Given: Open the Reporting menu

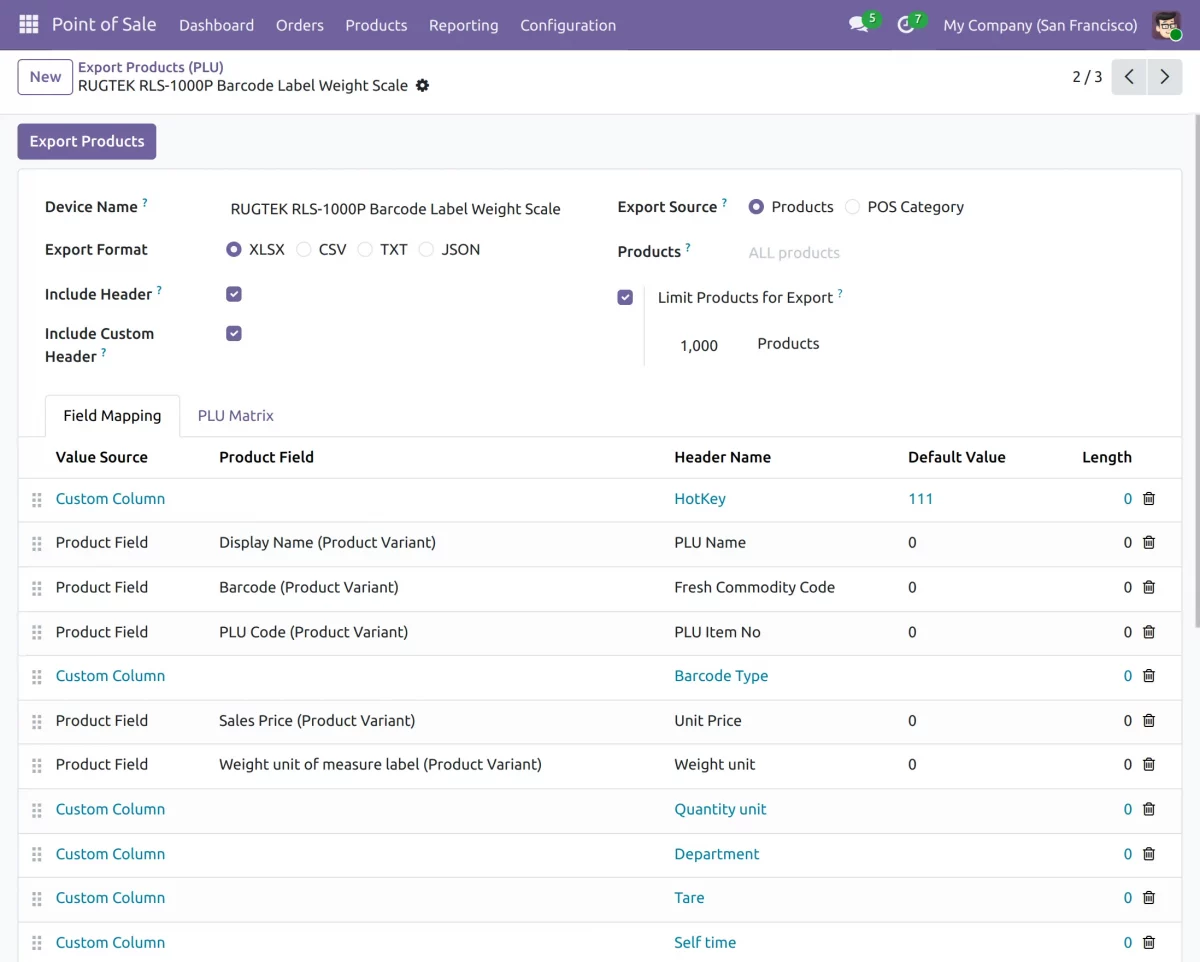Looking at the screenshot, I should click(x=463, y=25).
